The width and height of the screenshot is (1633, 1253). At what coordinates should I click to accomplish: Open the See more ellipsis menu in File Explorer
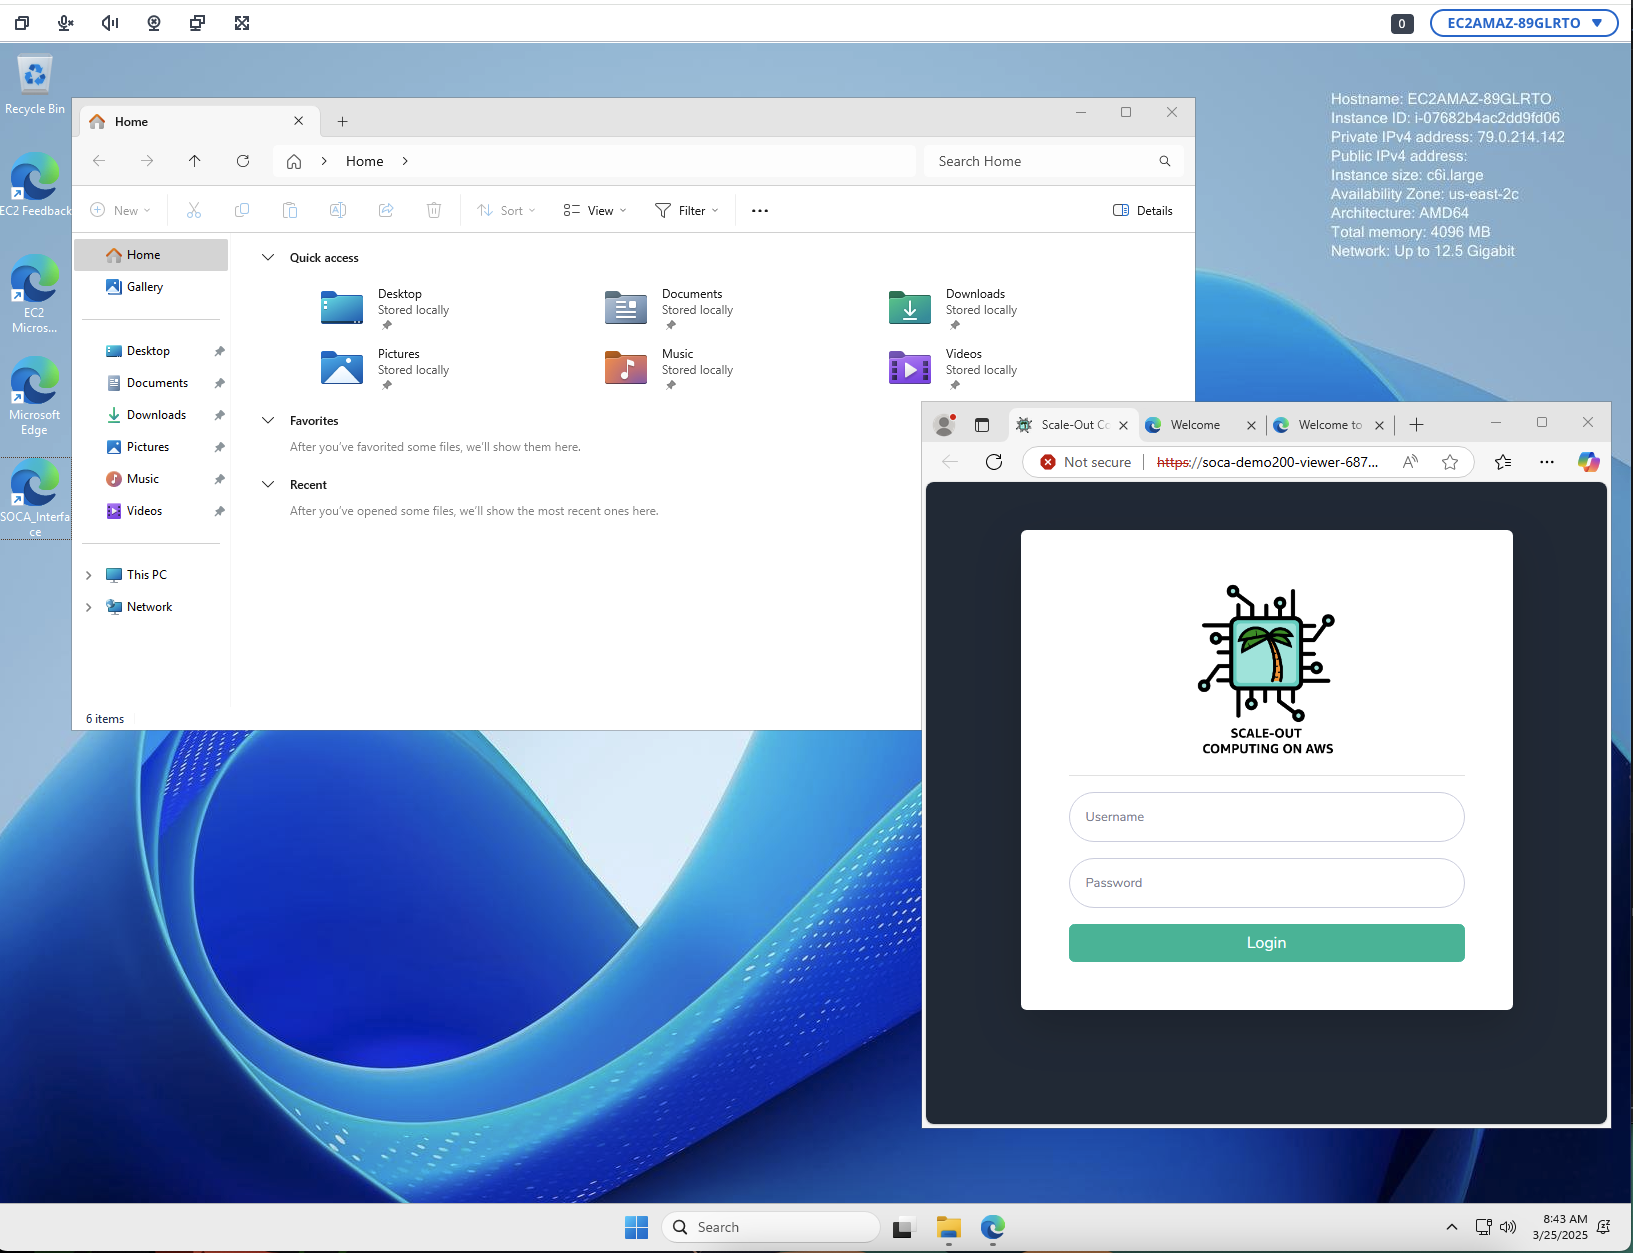coord(760,211)
